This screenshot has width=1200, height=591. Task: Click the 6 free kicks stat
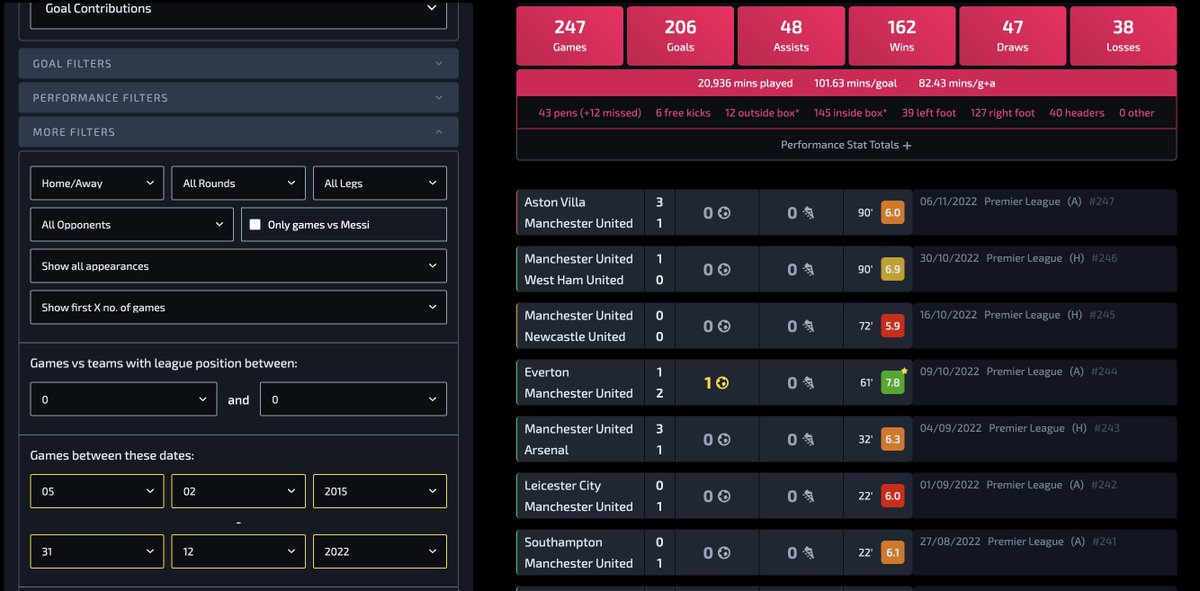[x=683, y=113]
